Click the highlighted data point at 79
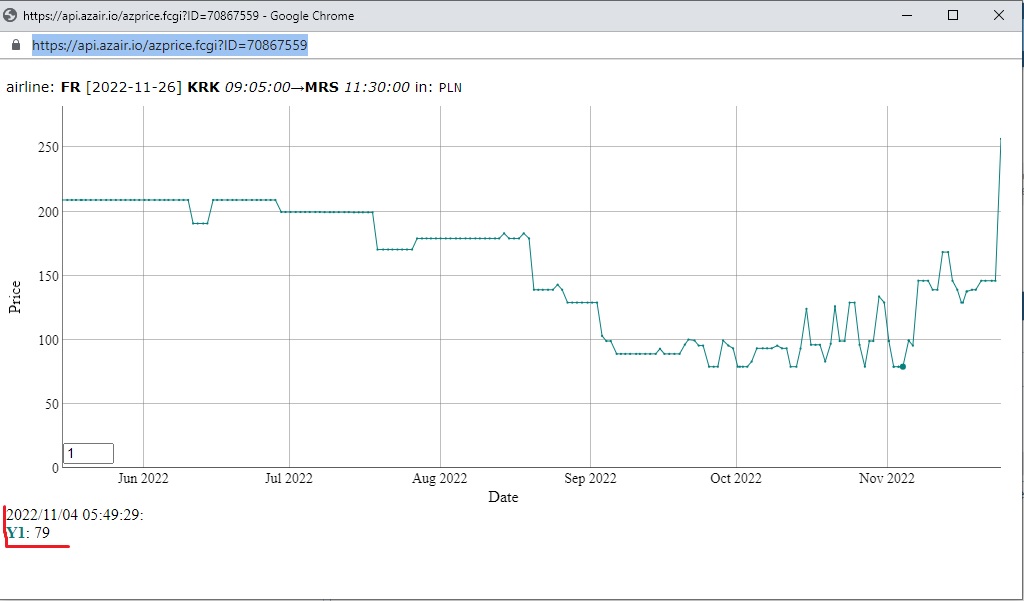The image size is (1024, 601). tap(903, 367)
